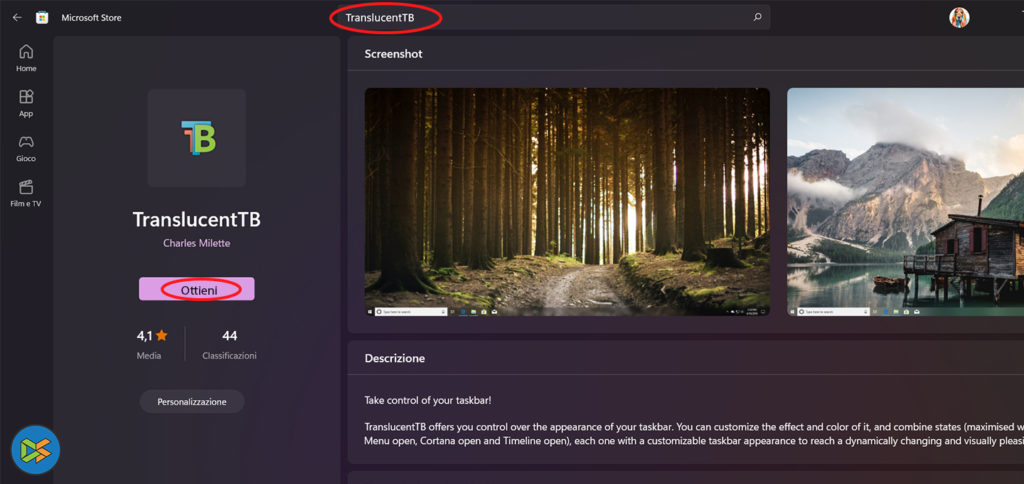Open Charles Milette publisher link
The image size is (1024, 484).
(x=197, y=243)
